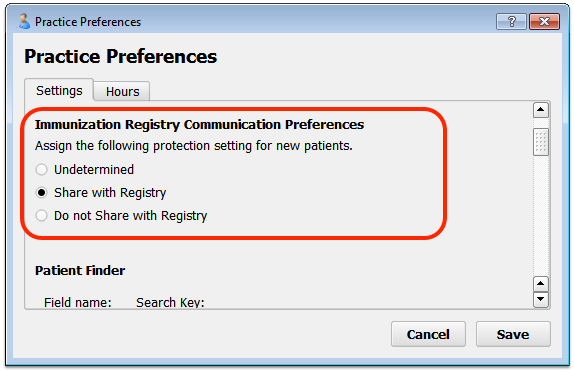Click the empty scrollbar track below thumb
The image size is (574, 372).
541,216
